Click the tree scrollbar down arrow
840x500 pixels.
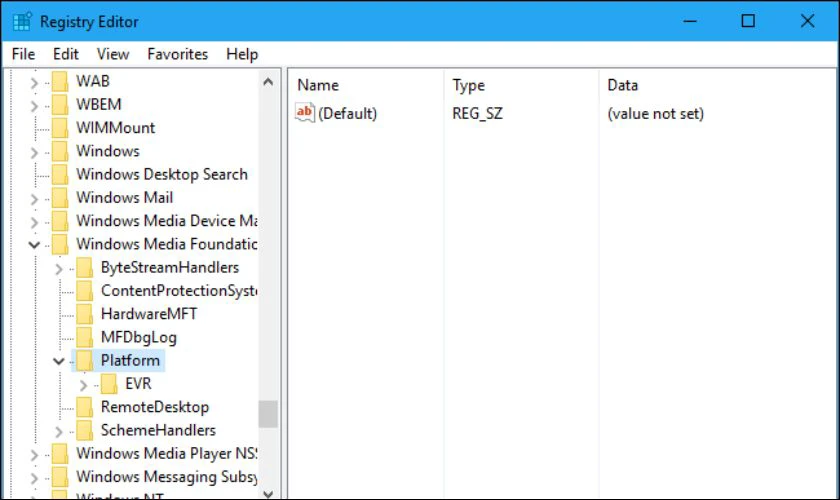[x=268, y=494]
